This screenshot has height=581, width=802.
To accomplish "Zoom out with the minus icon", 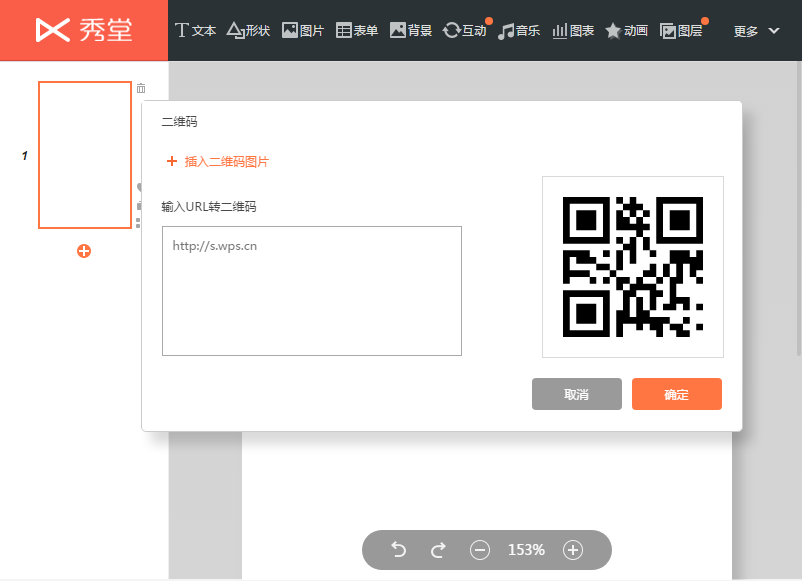I will [480, 550].
